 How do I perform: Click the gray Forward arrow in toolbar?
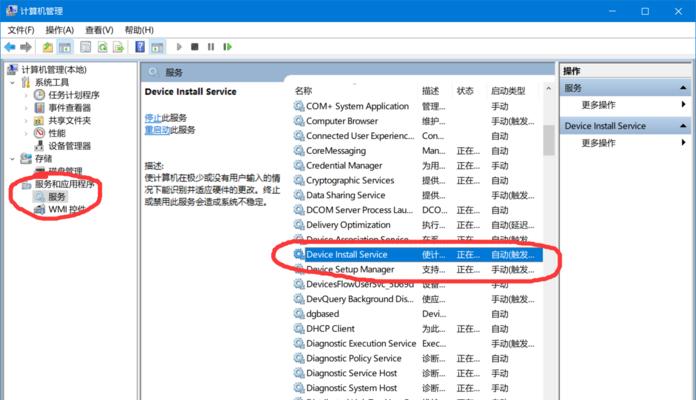pos(26,47)
